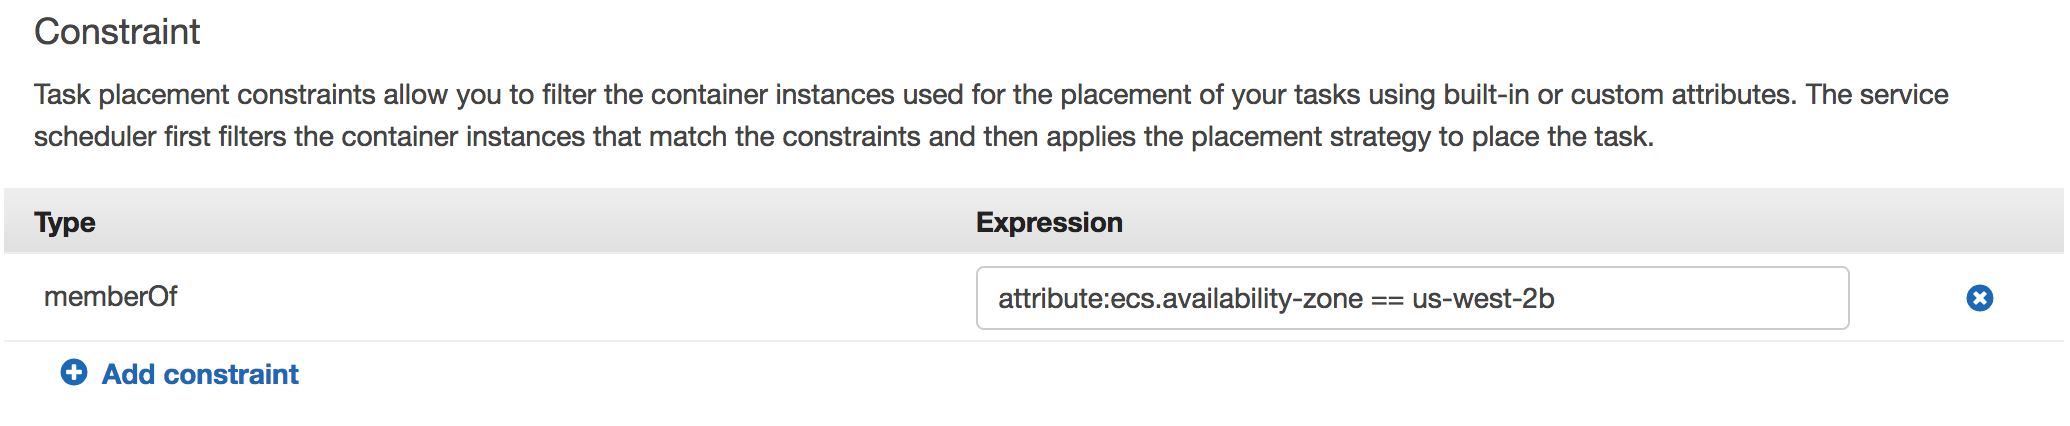The width and height of the screenshot is (2070, 426).
Task: Click "us-west-2b" value in the expression field
Action: click(1483, 299)
